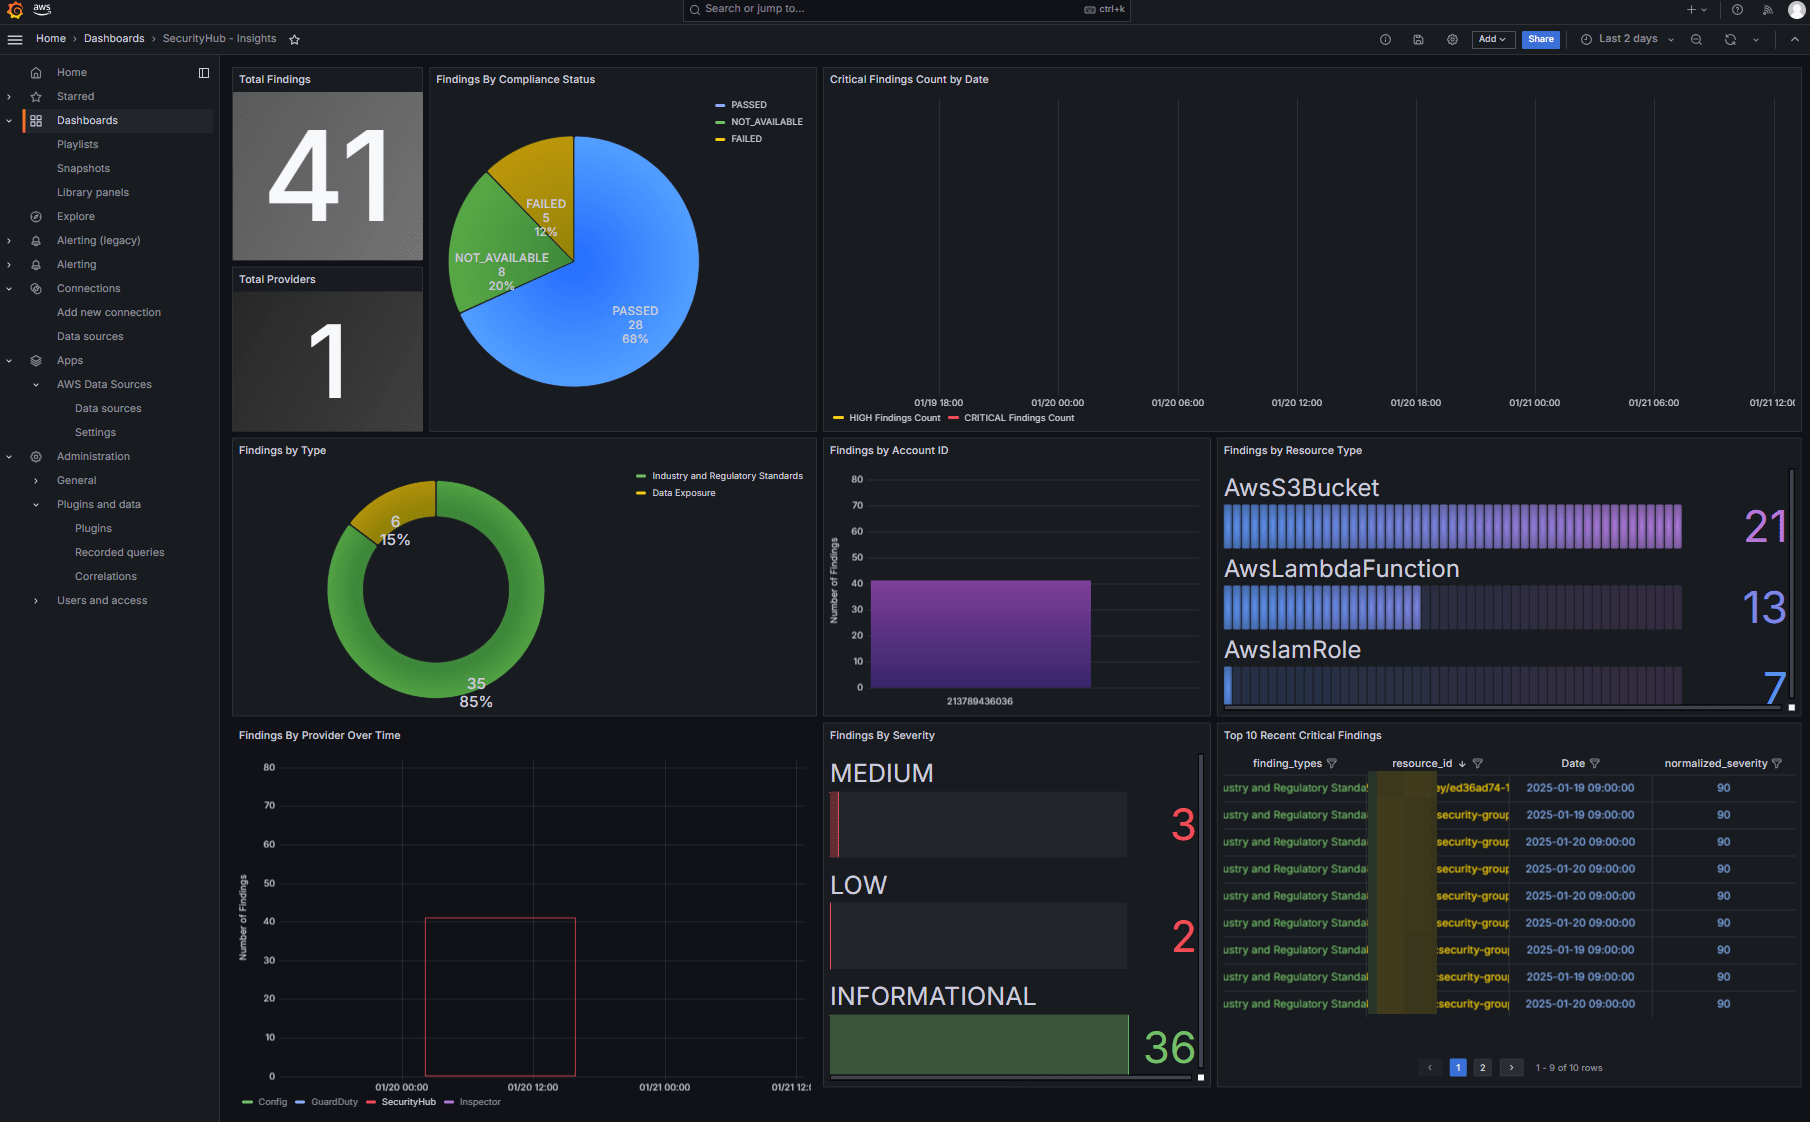The height and width of the screenshot is (1122, 1810).
Task: Open the user profile avatar
Action: click(1796, 10)
